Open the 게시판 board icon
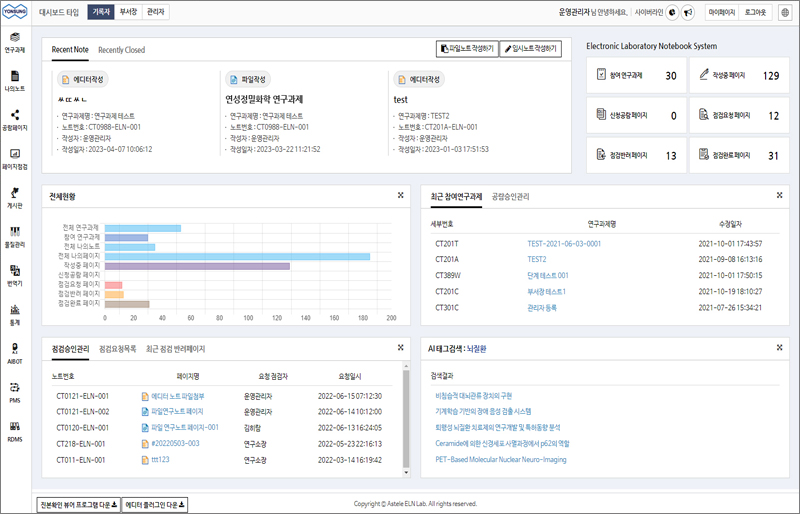This screenshot has height=514, width=800. [x=15, y=197]
